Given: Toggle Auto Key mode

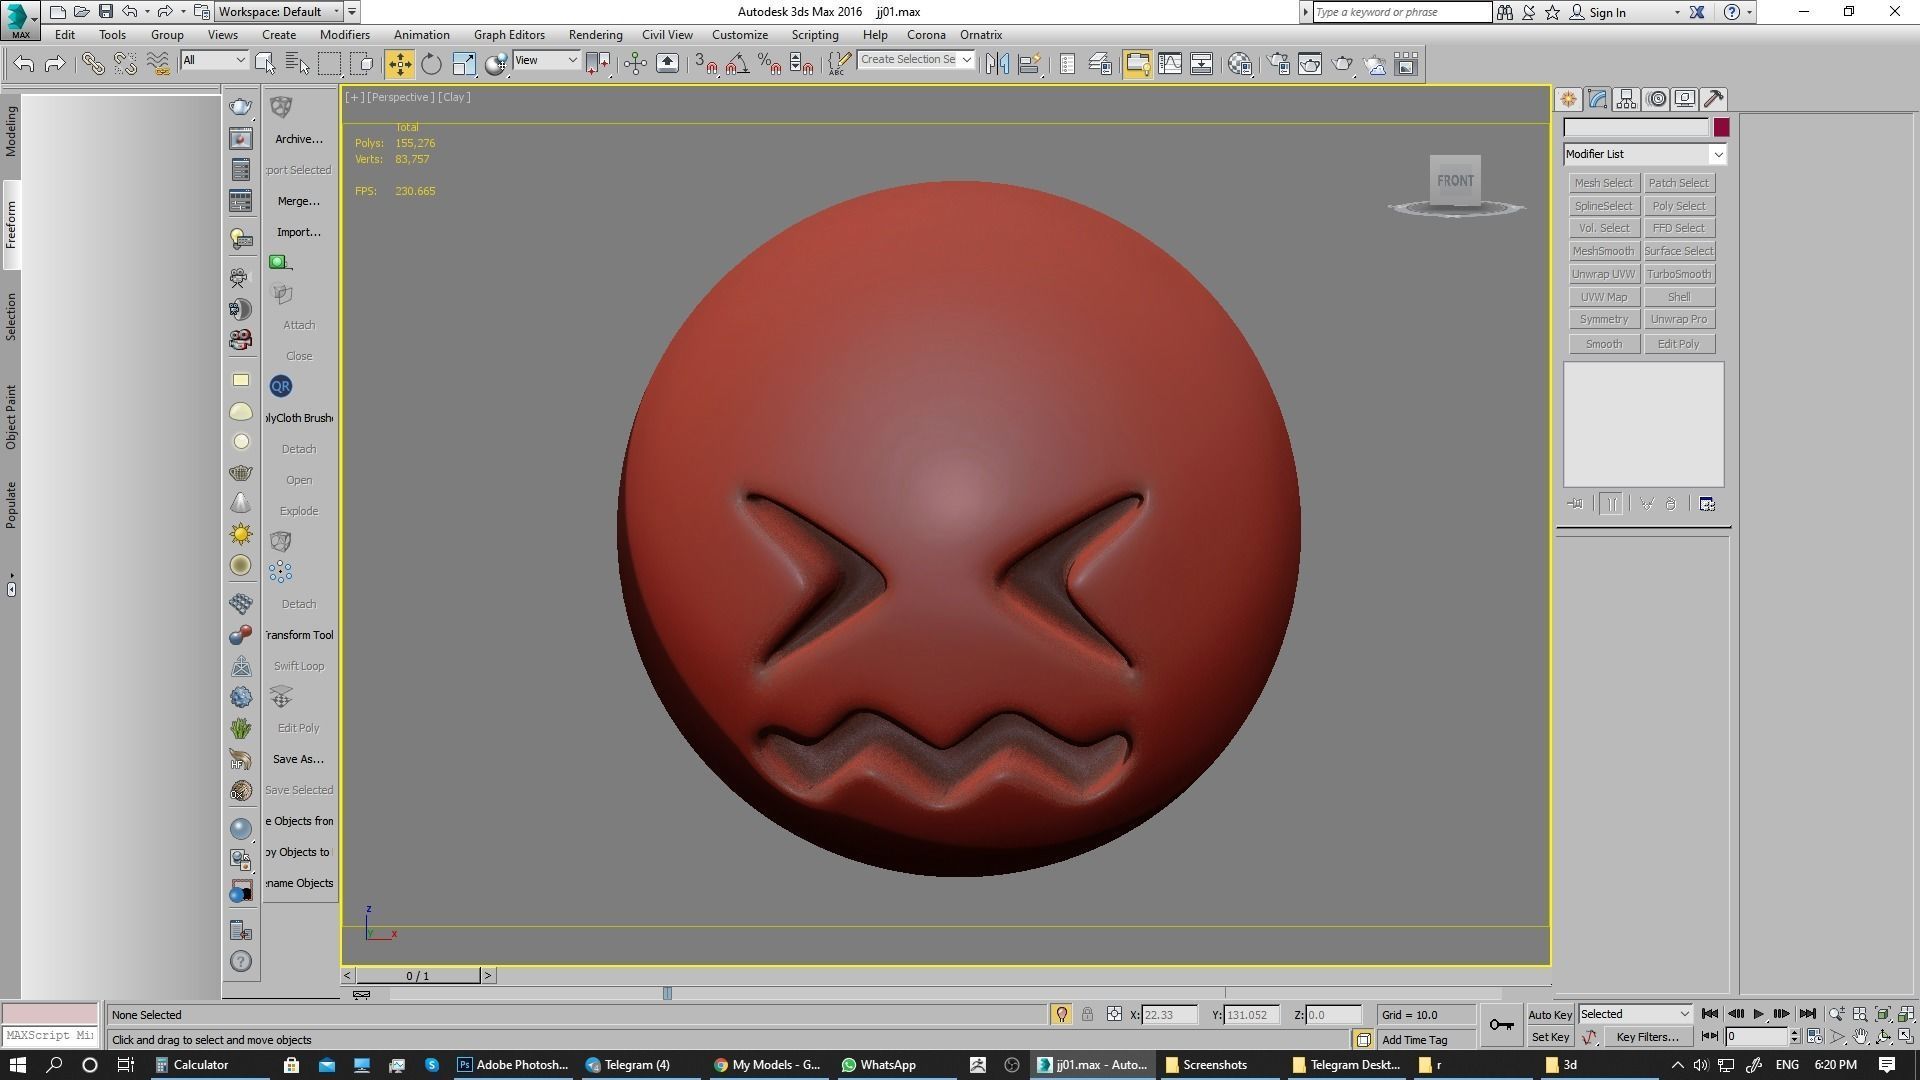Looking at the screenshot, I should point(1550,1015).
